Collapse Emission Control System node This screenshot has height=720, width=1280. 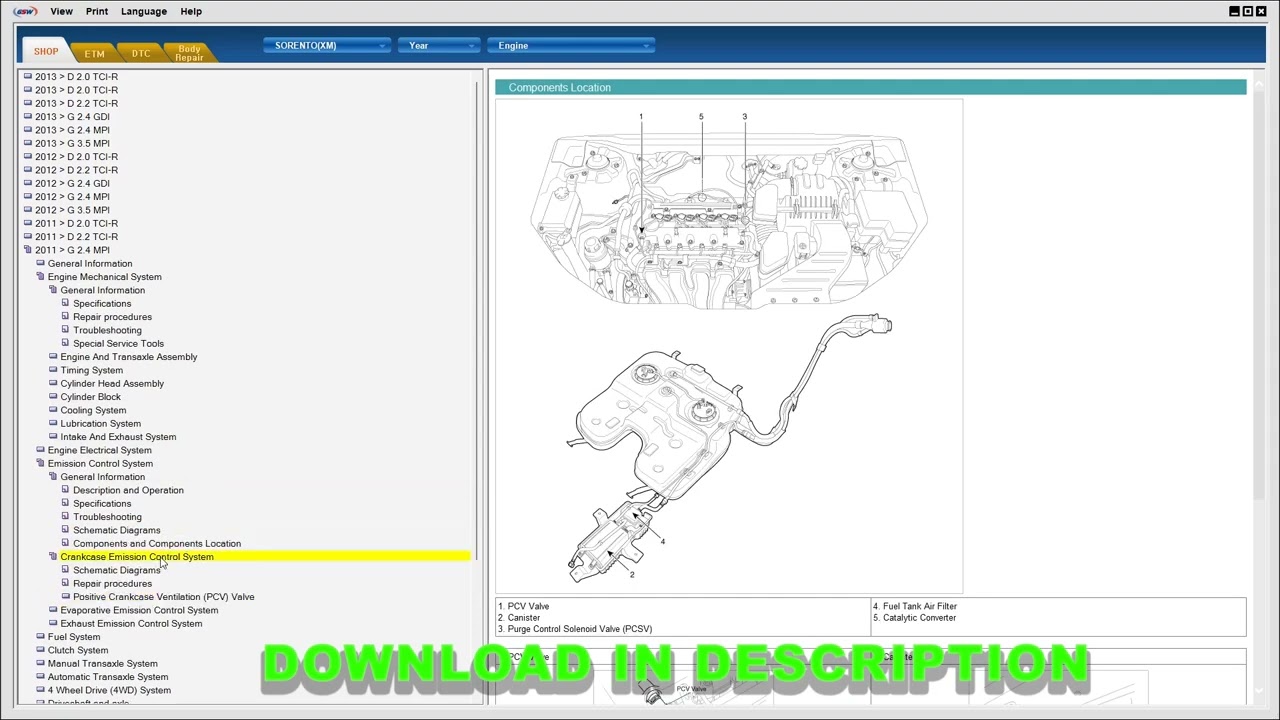[40, 463]
